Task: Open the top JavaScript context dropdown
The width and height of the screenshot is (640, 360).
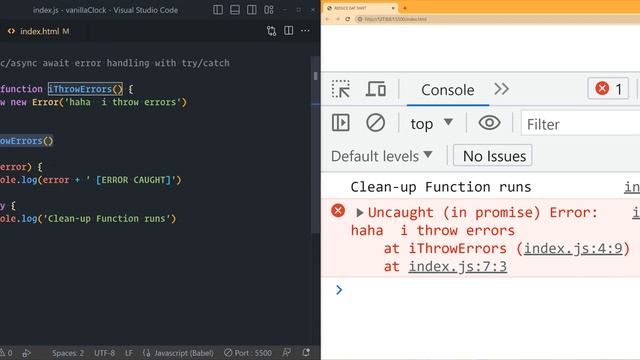Action: point(431,124)
